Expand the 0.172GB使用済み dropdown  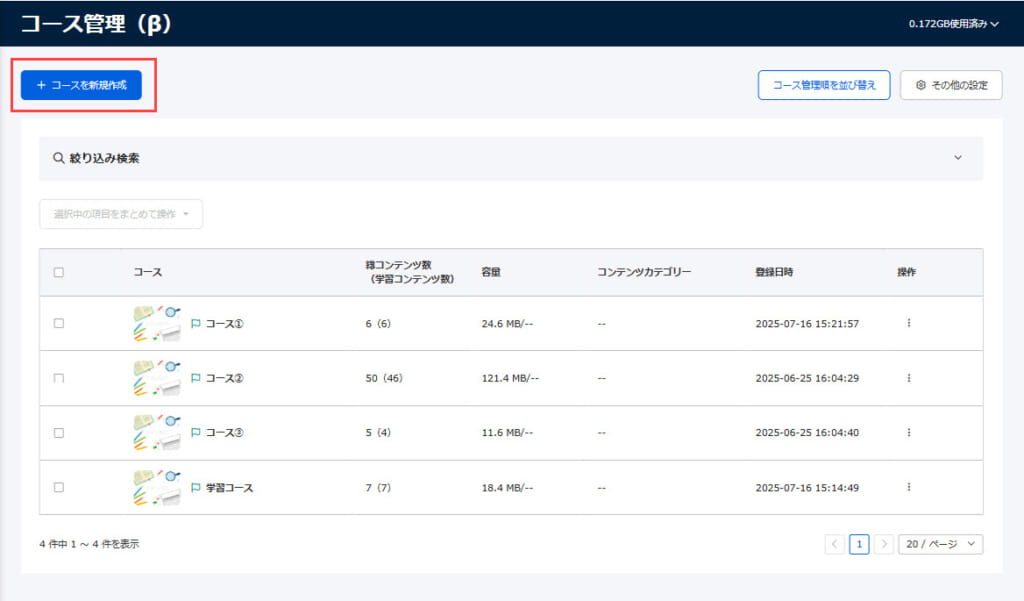[x=953, y=24]
